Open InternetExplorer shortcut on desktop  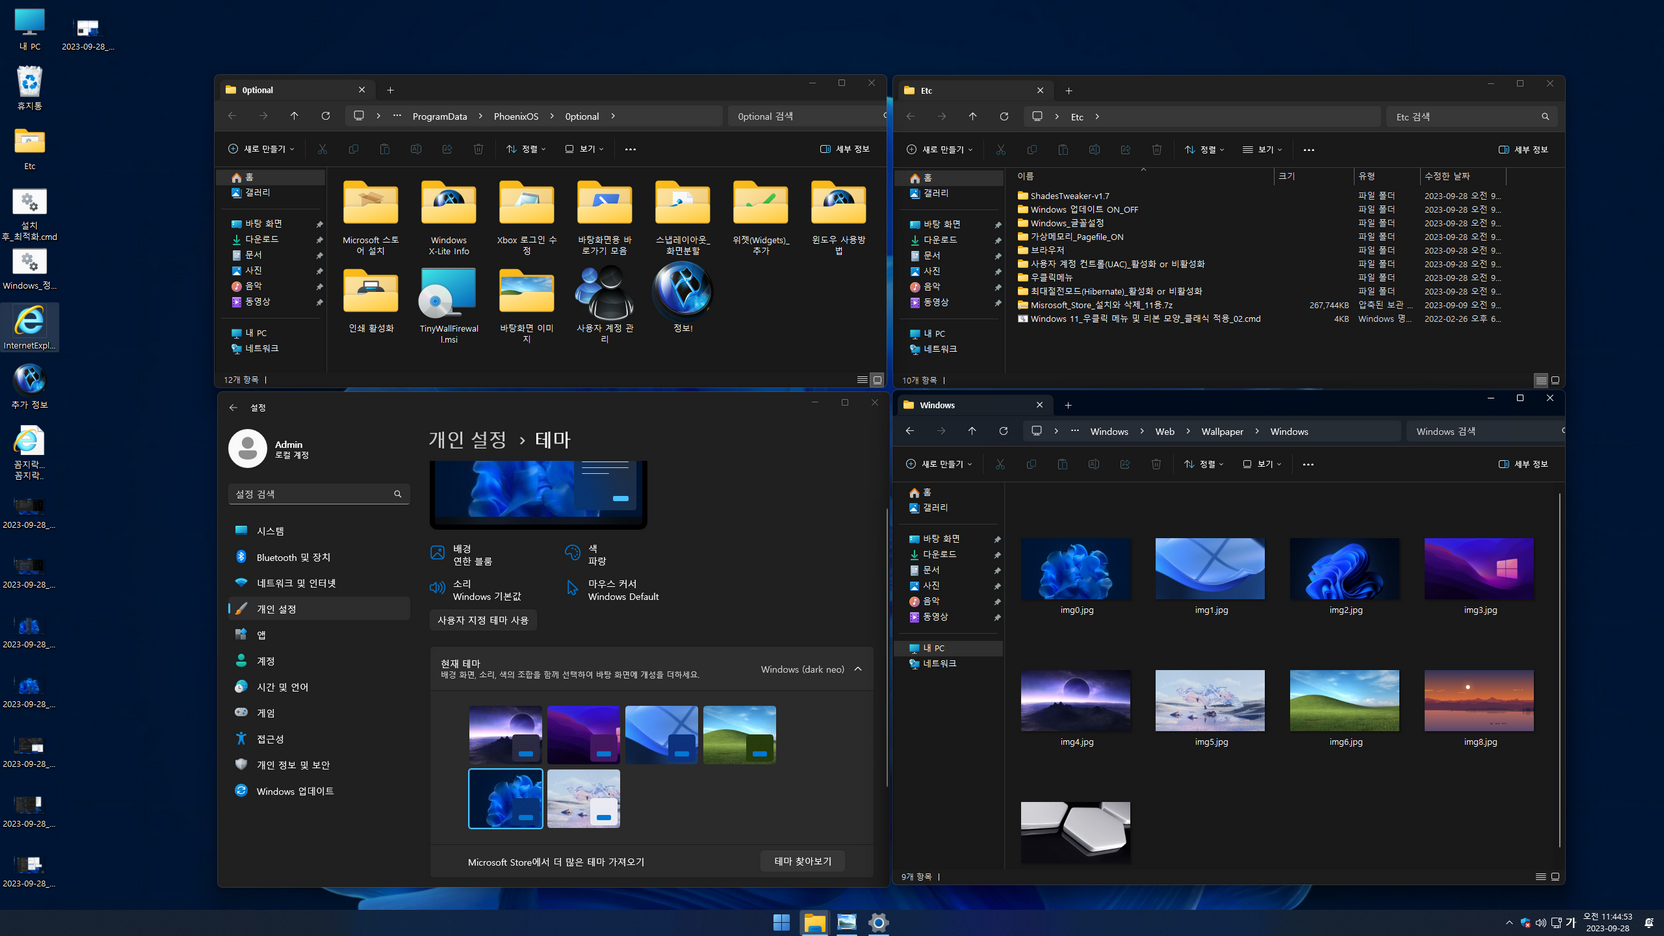coord(29,327)
